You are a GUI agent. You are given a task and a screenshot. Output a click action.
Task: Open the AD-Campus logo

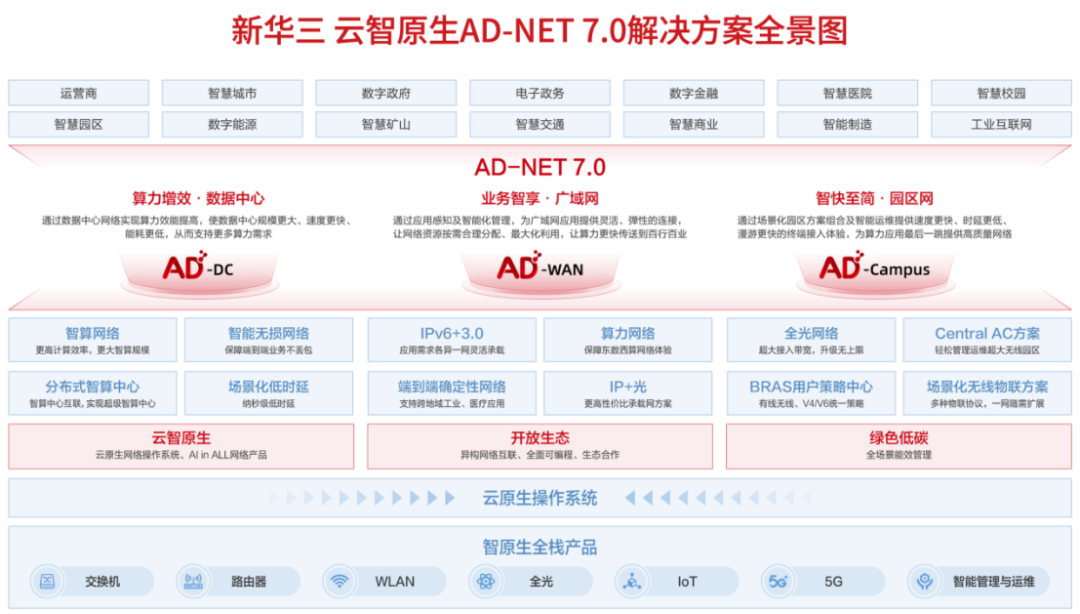[x=874, y=268]
